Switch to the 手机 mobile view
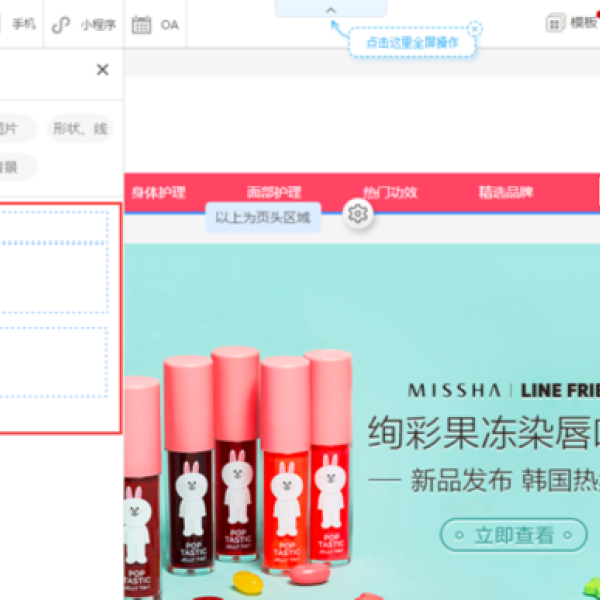This screenshot has height=600, width=600. click(x=24, y=24)
